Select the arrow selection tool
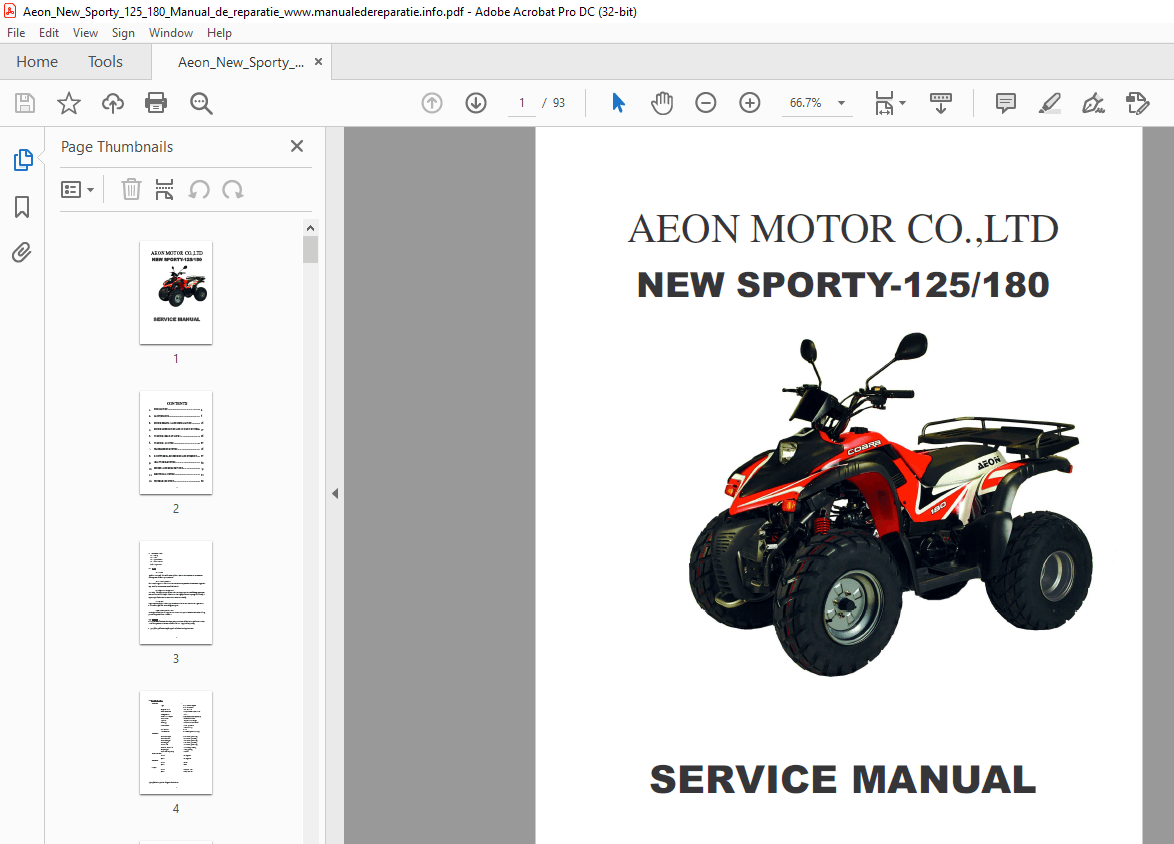This screenshot has height=844, width=1174. (618, 103)
